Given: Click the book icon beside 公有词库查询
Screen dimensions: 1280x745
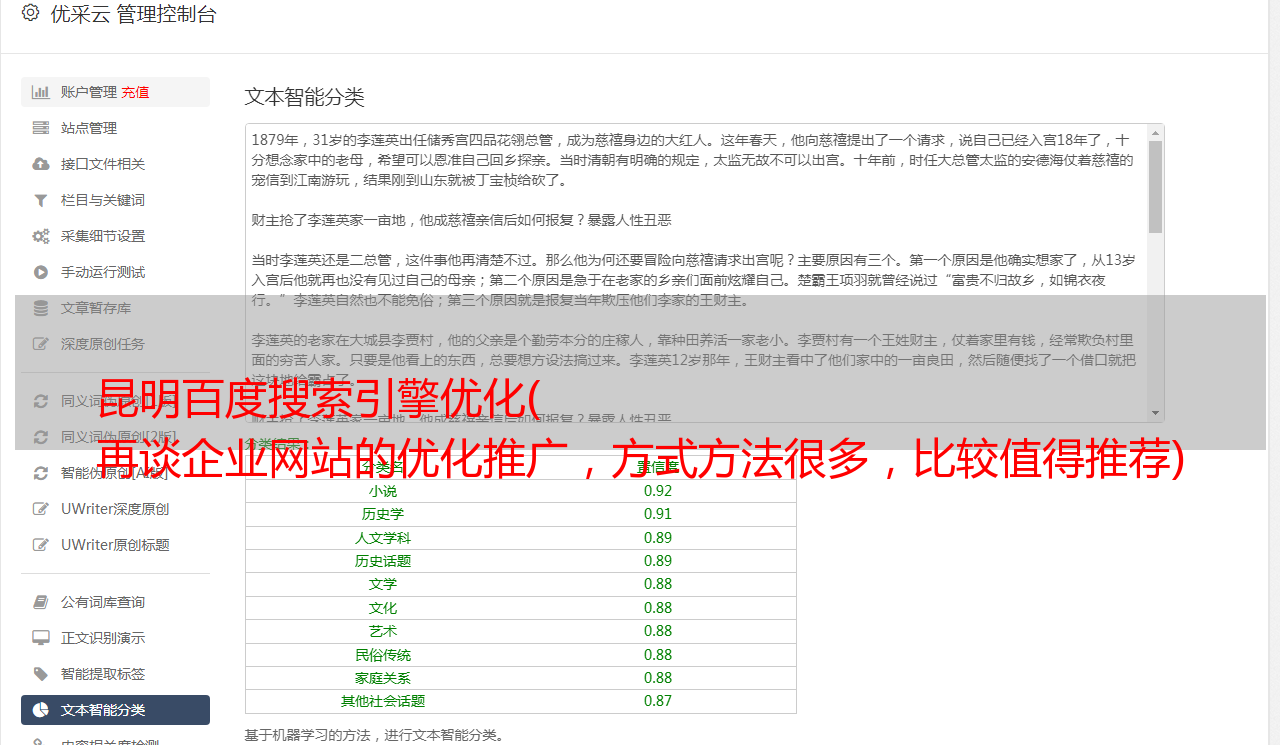Looking at the screenshot, I should (x=41, y=602).
